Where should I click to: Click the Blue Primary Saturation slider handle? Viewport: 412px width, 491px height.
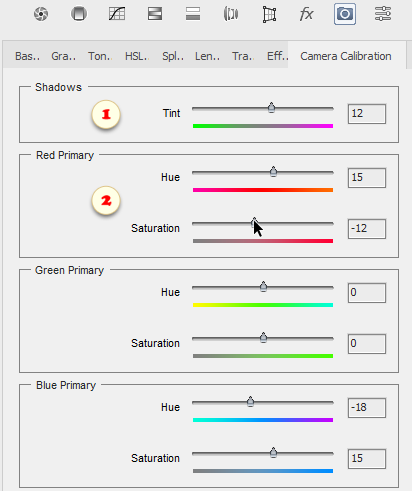point(274,453)
